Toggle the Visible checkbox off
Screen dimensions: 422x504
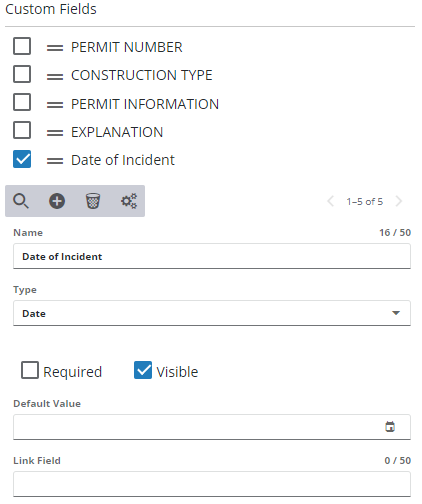point(143,370)
